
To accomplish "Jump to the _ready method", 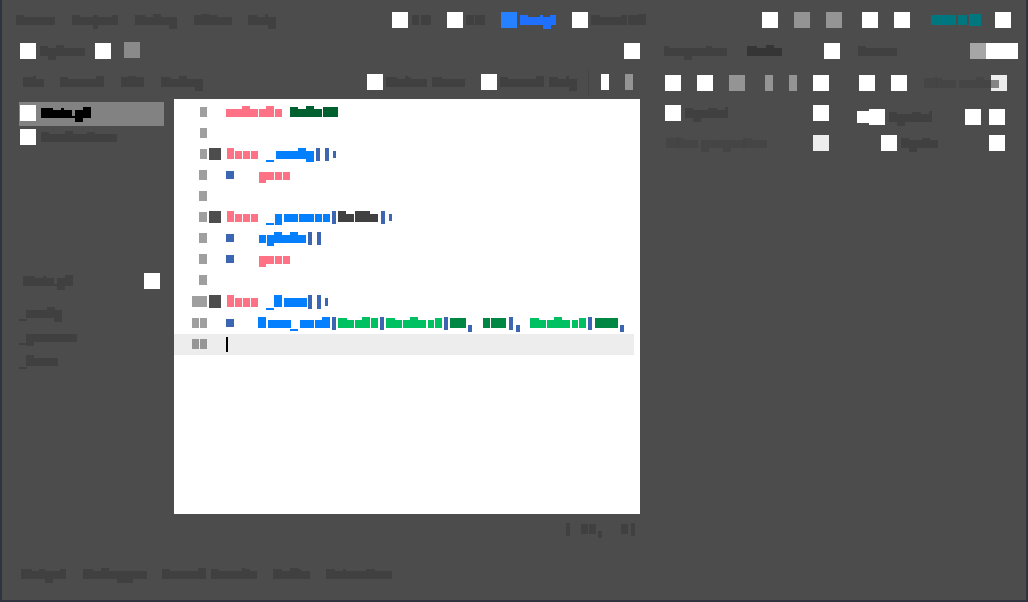I will pos(42,314).
